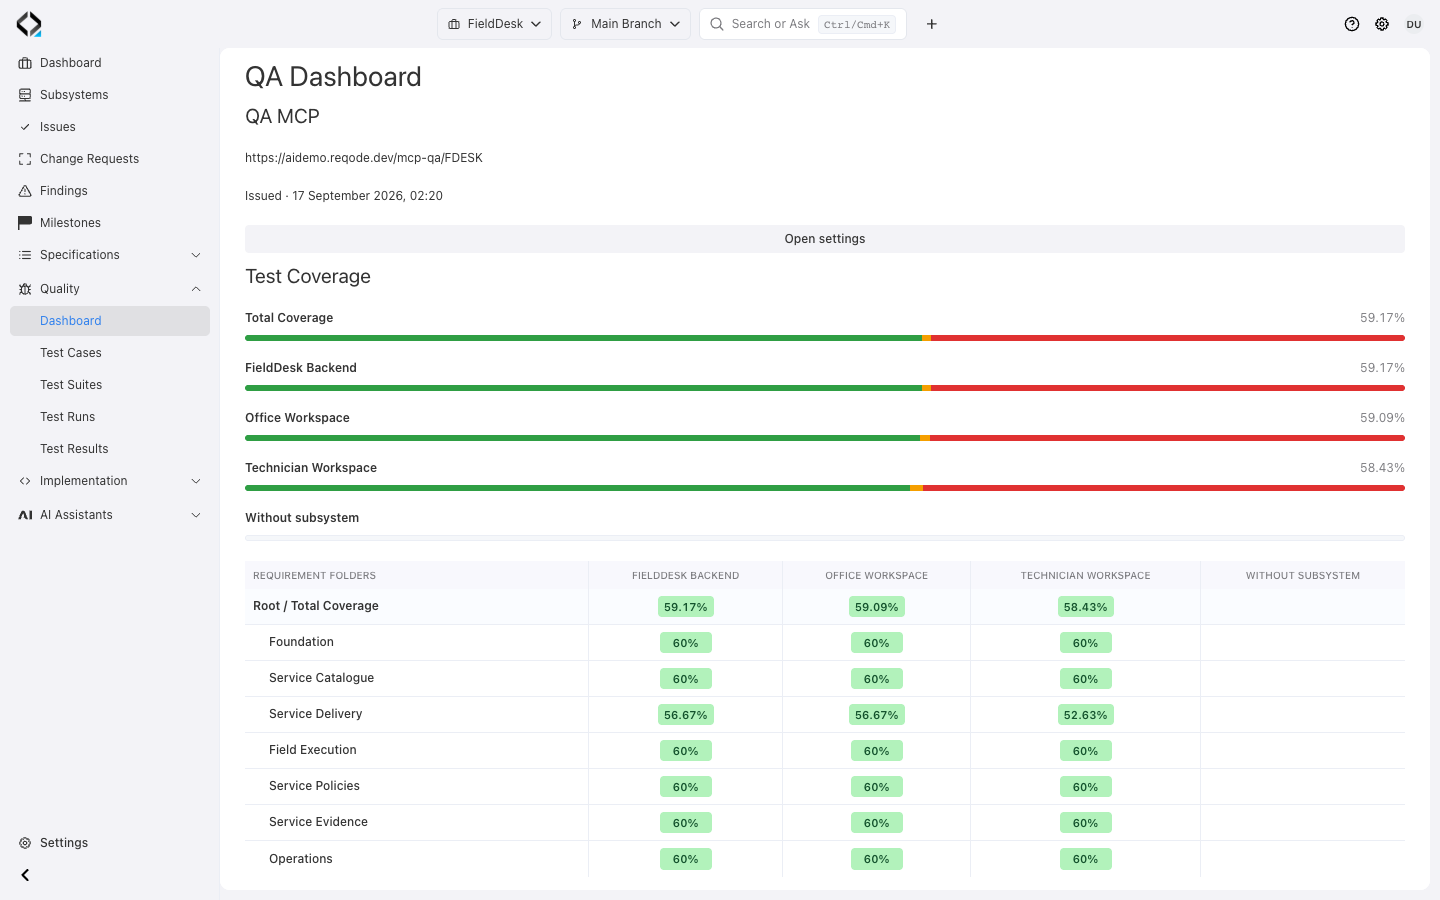This screenshot has width=1440, height=900.
Task: Collapse sidebar with bottom-left arrow
Action: click(x=25, y=875)
